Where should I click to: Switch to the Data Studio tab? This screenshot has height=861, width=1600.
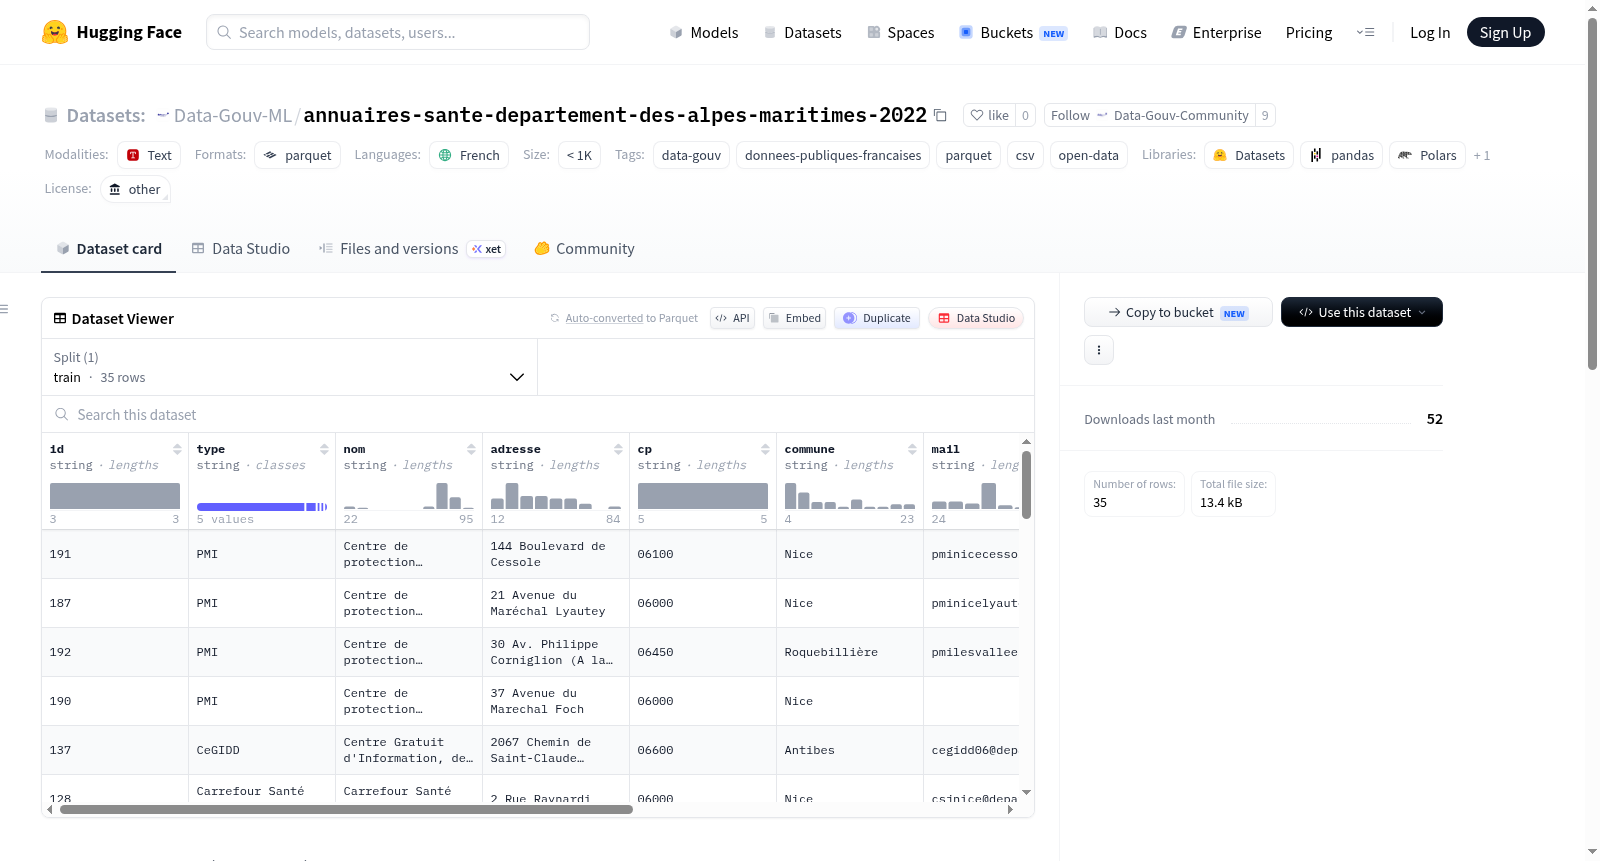[x=241, y=249]
